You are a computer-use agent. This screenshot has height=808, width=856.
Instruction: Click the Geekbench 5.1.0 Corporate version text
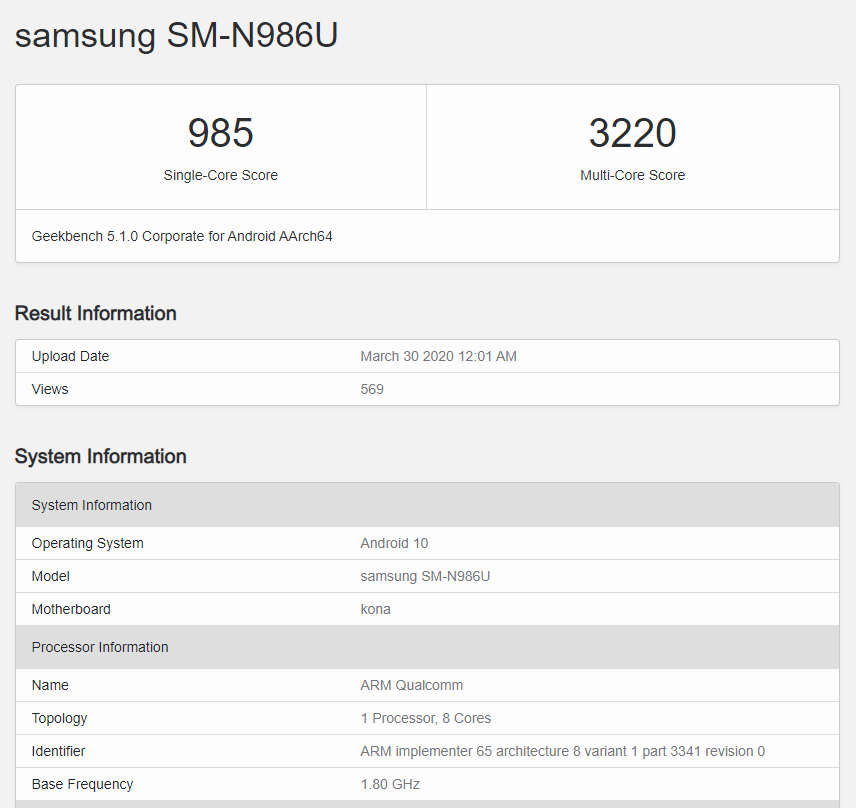(x=181, y=236)
